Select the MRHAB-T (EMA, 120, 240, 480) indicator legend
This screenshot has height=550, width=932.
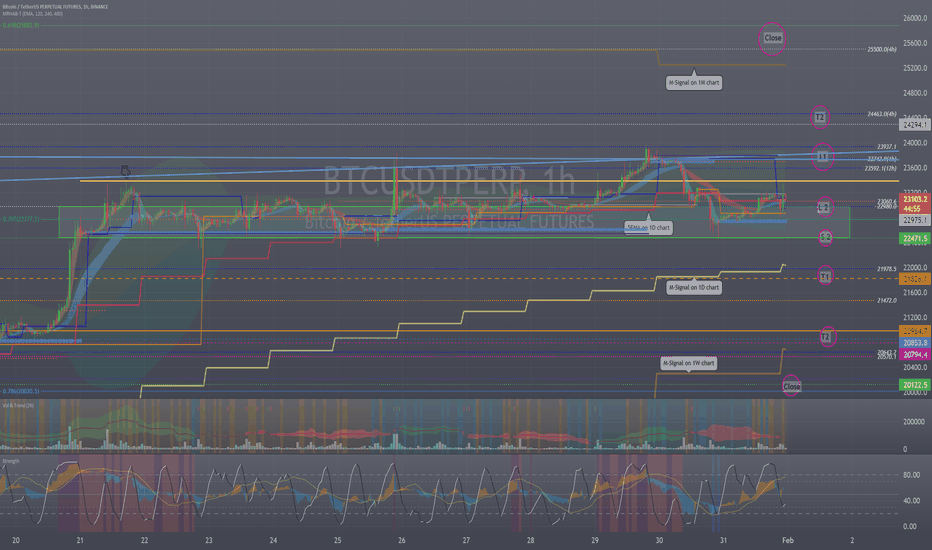click(x=32, y=14)
